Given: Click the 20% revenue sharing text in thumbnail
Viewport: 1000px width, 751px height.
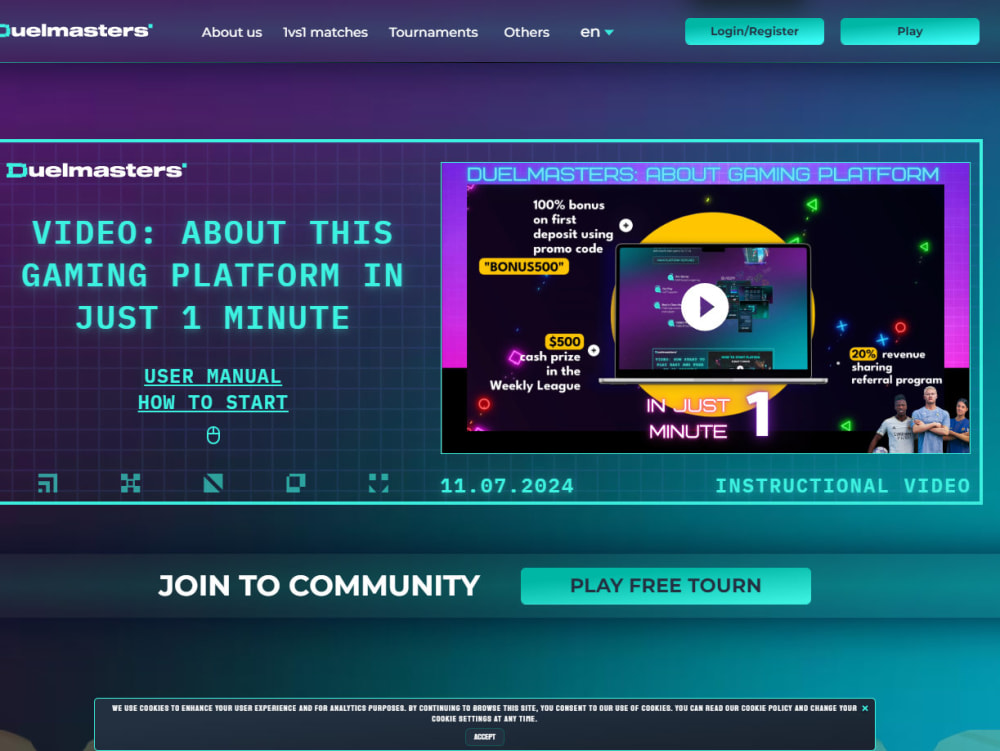Looking at the screenshot, I should [x=896, y=367].
